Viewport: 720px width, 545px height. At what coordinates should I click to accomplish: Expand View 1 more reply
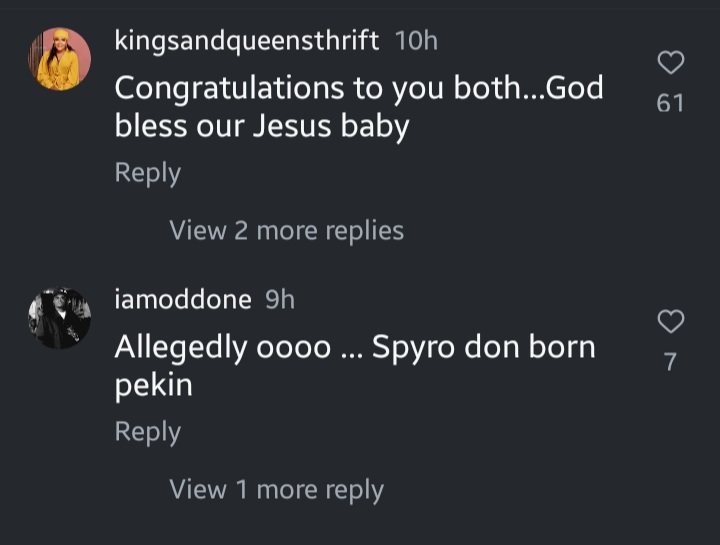pyautogui.click(x=276, y=489)
